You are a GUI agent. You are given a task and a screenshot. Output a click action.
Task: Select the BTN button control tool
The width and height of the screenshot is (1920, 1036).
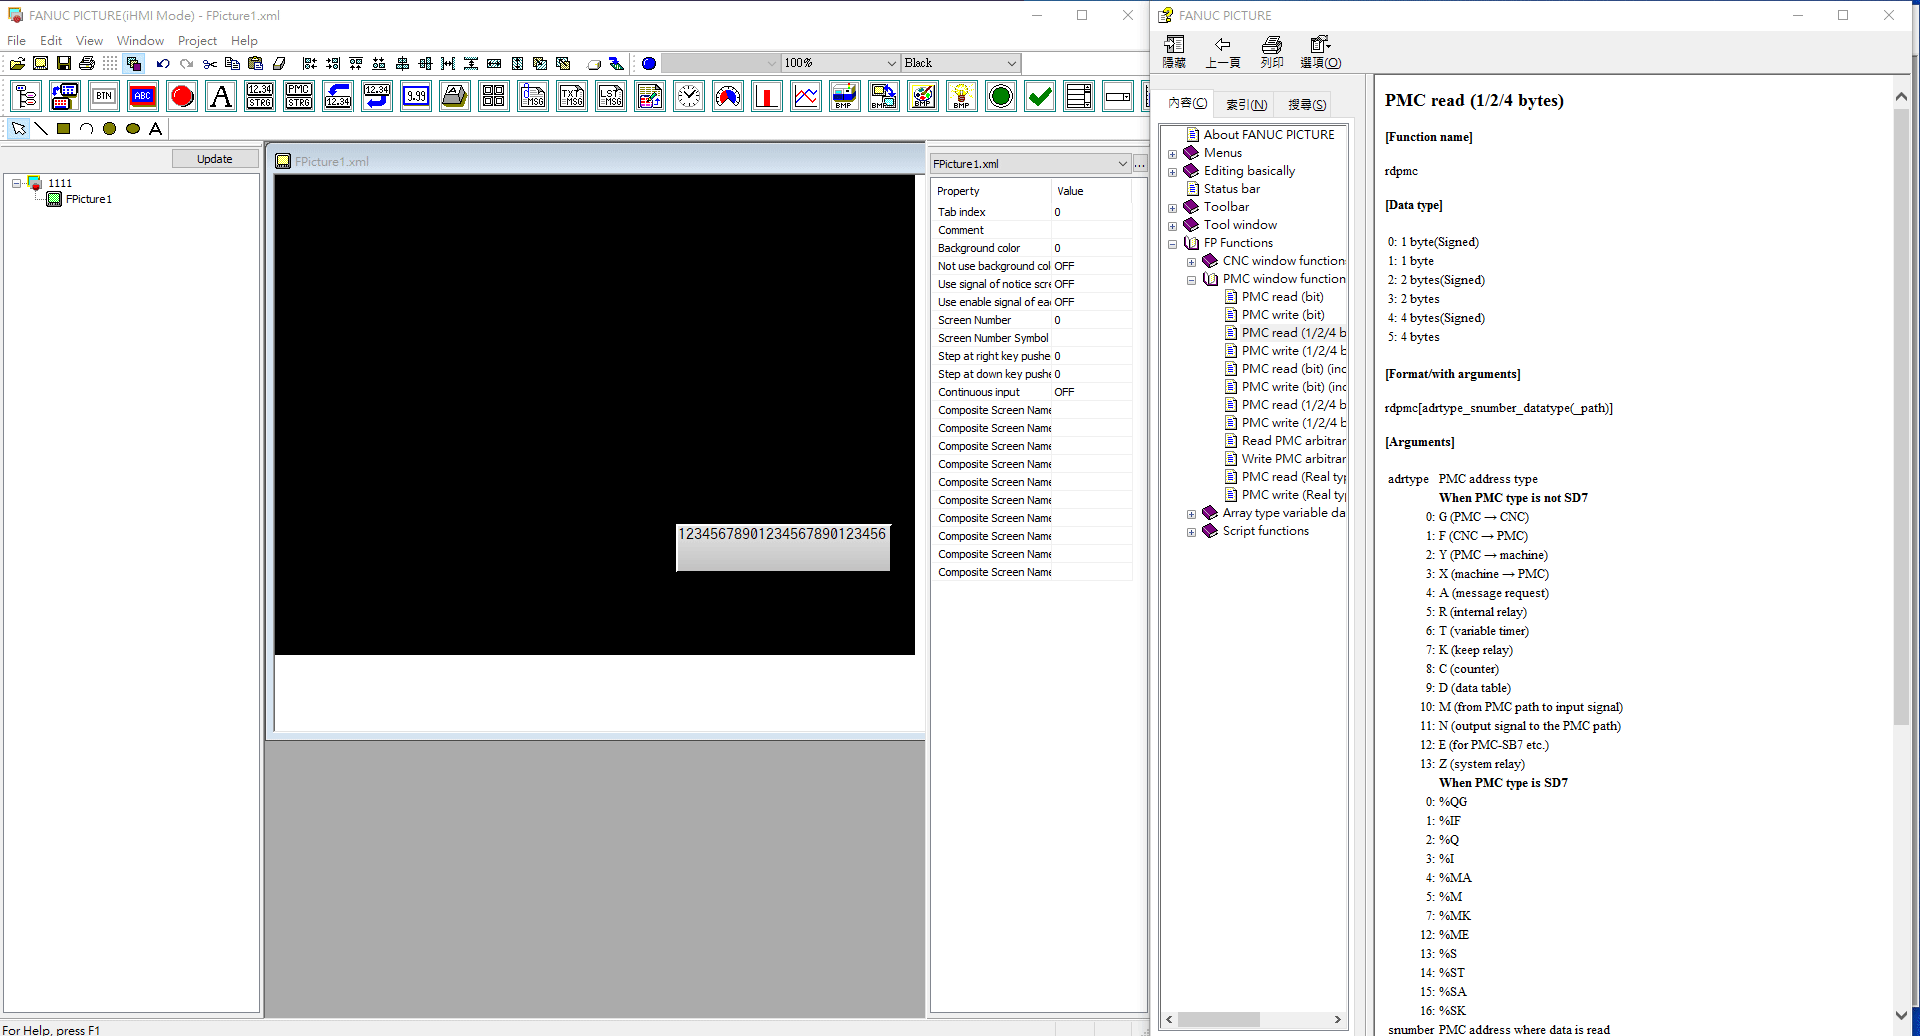click(104, 97)
